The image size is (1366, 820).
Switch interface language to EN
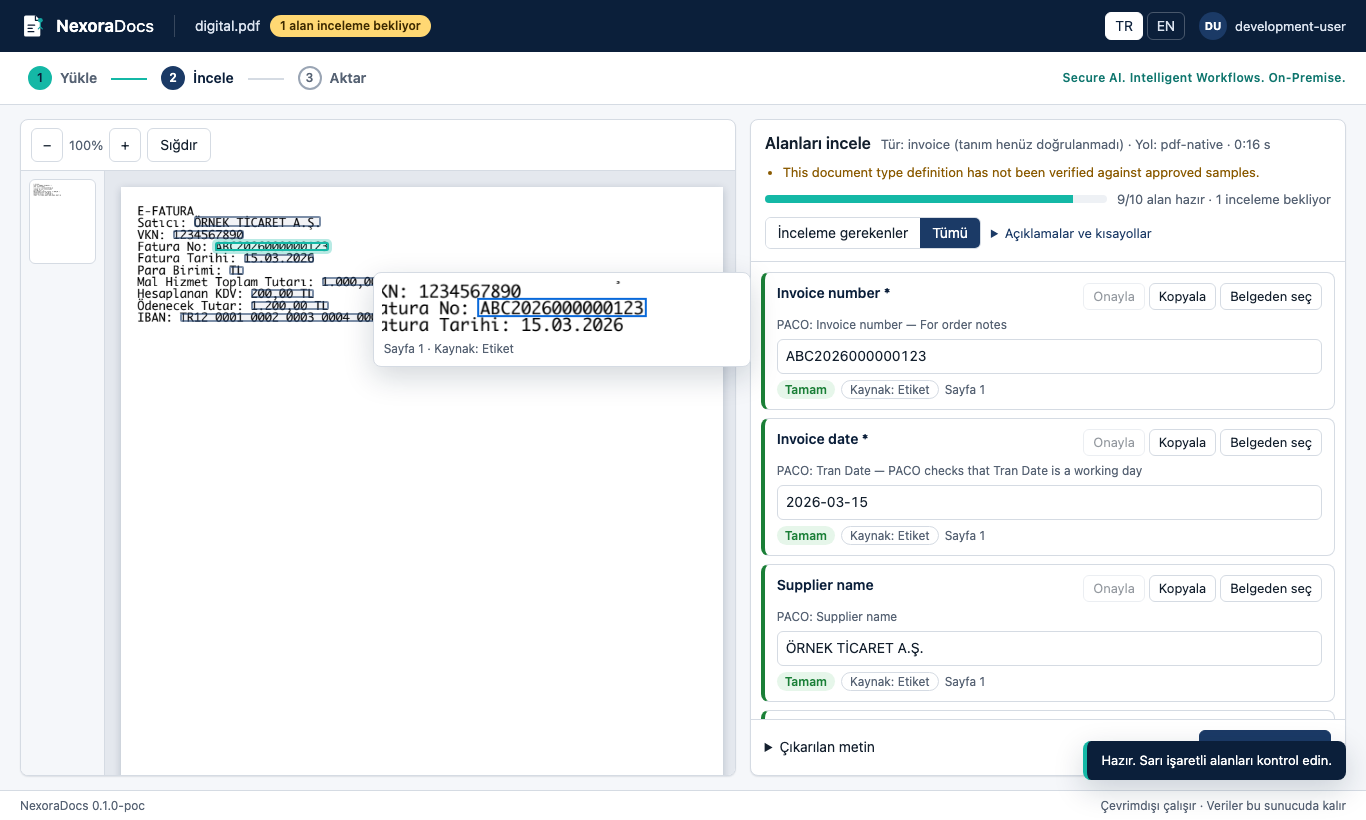click(1166, 26)
